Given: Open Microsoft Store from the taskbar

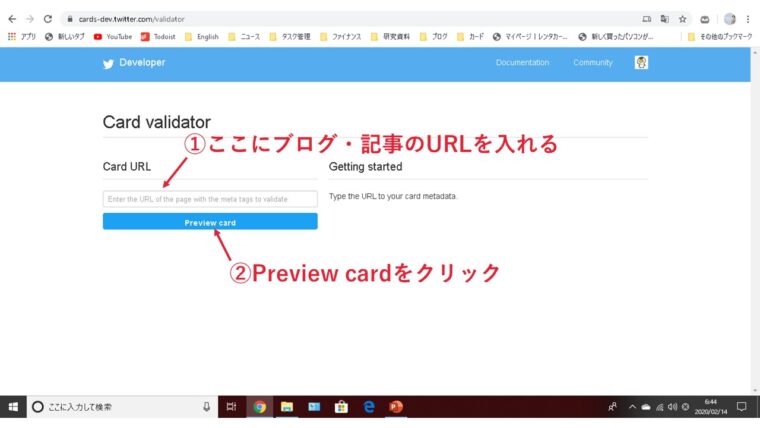Looking at the screenshot, I should [x=341, y=407].
